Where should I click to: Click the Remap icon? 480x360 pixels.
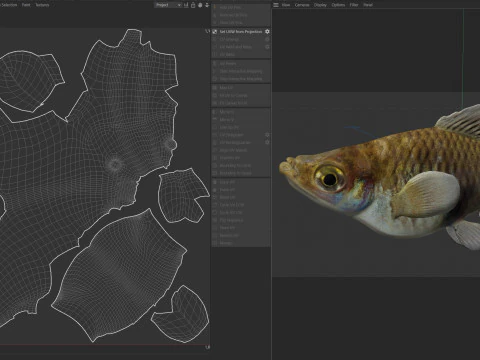(215, 243)
